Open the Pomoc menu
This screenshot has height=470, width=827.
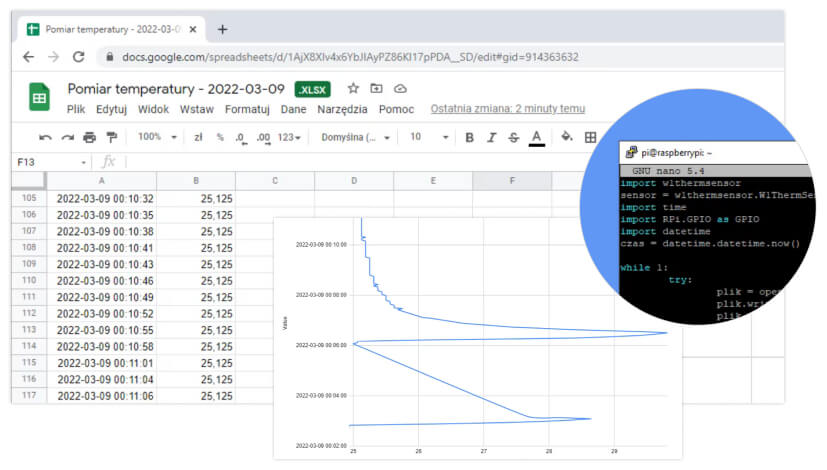click(x=396, y=109)
